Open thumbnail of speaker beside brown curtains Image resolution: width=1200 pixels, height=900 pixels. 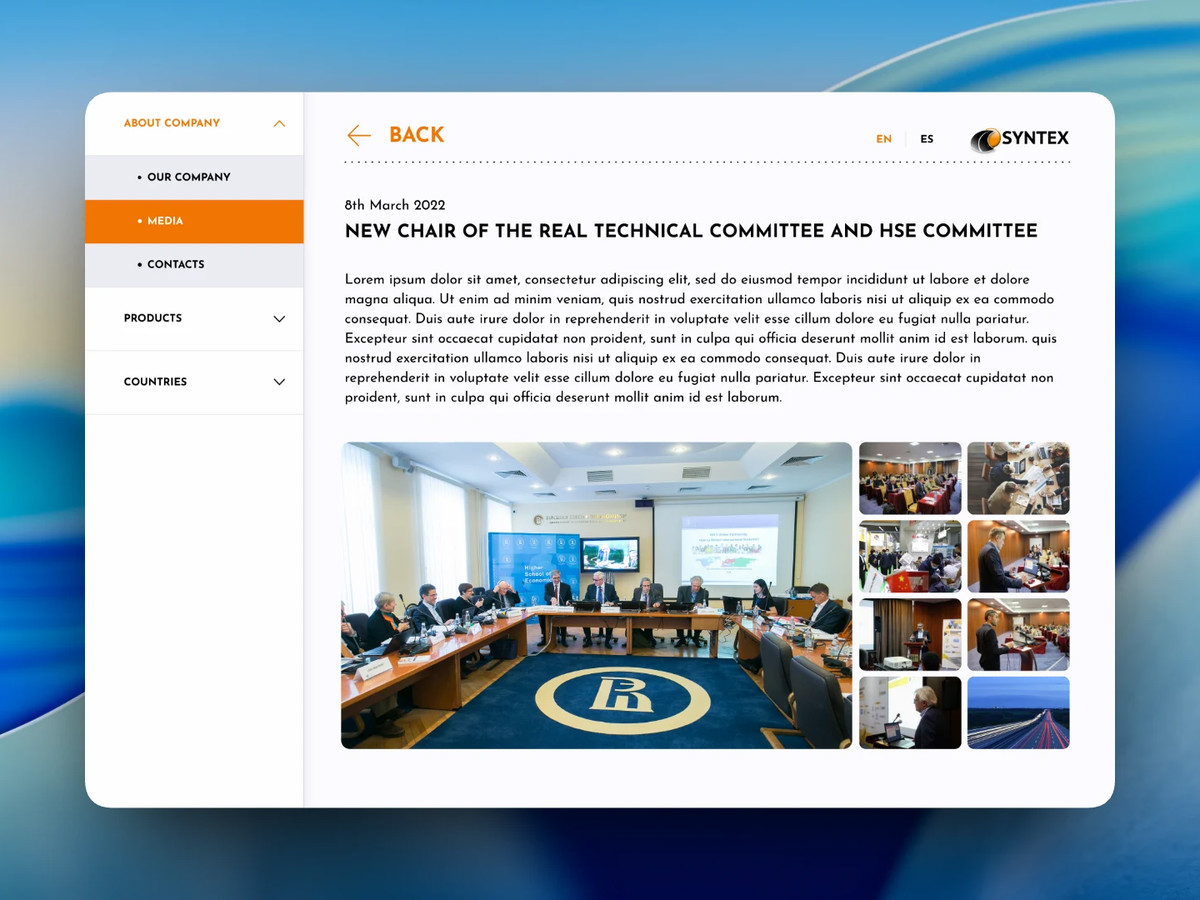click(910, 634)
